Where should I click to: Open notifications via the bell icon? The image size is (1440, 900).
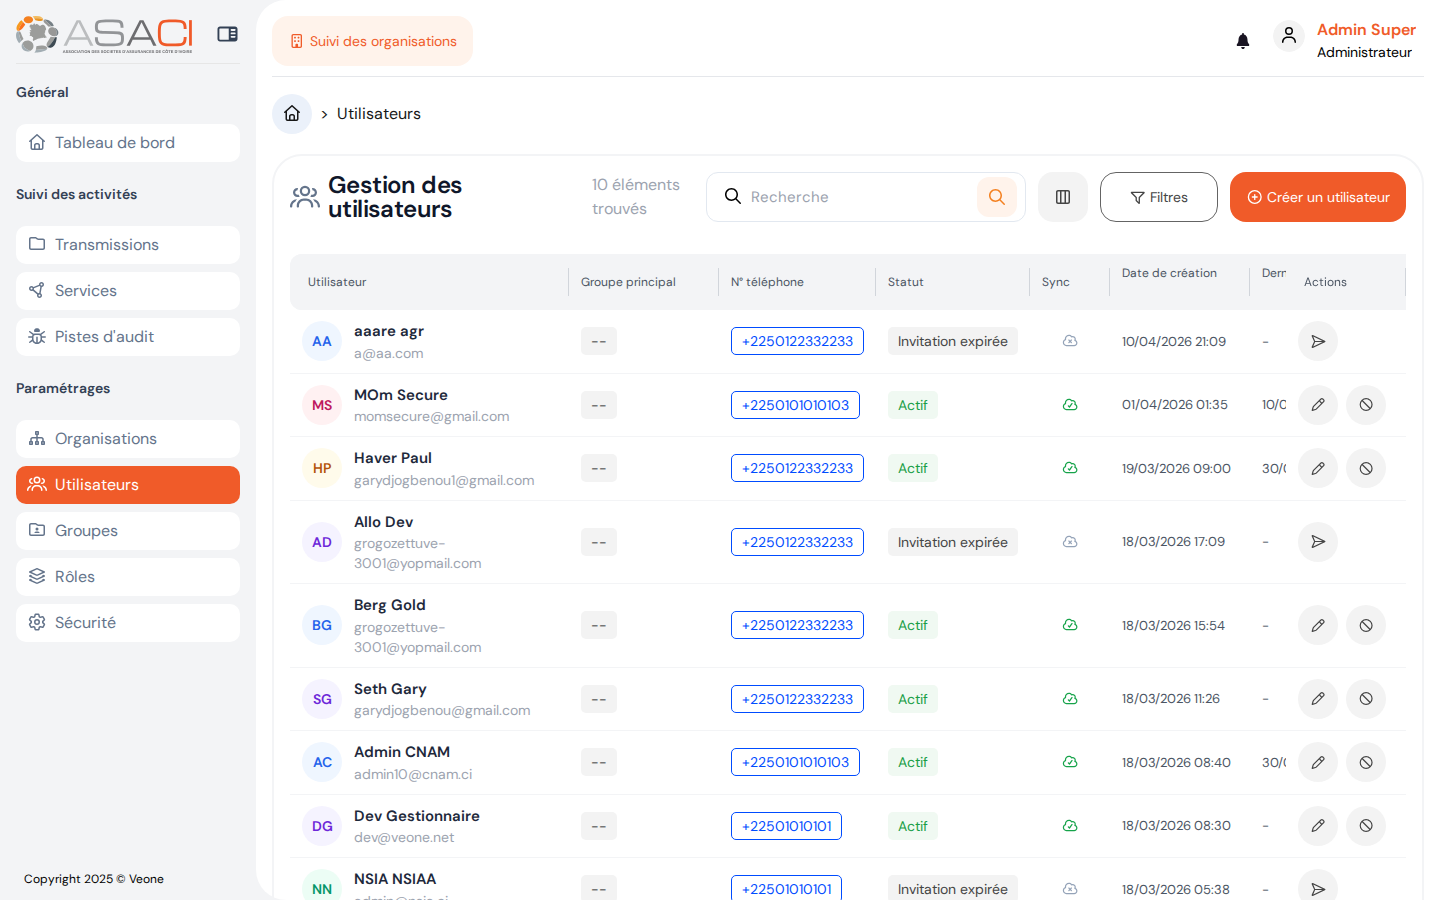(1242, 40)
